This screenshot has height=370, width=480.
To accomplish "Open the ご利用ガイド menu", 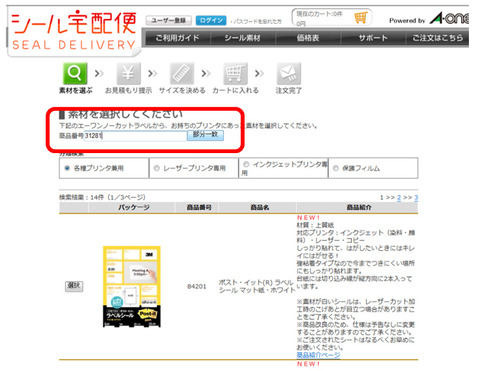I will pyautogui.click(x=177, y=38).
